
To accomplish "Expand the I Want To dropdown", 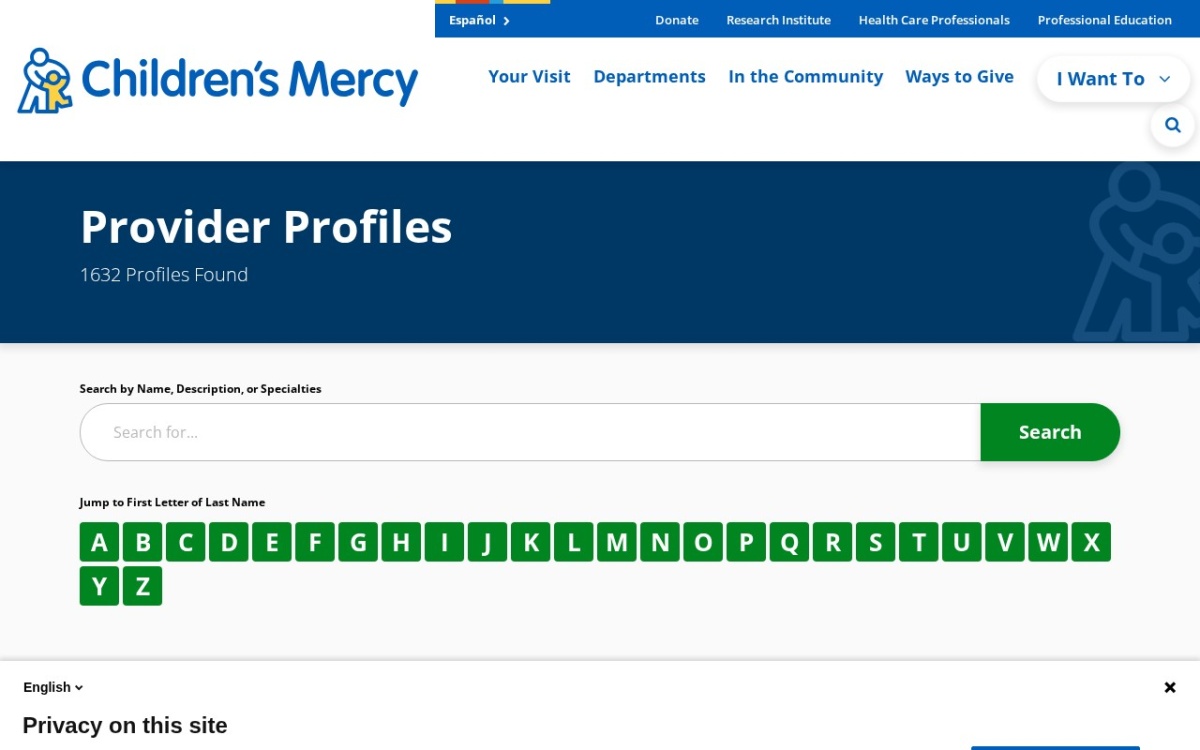I will click(1113, 79).
